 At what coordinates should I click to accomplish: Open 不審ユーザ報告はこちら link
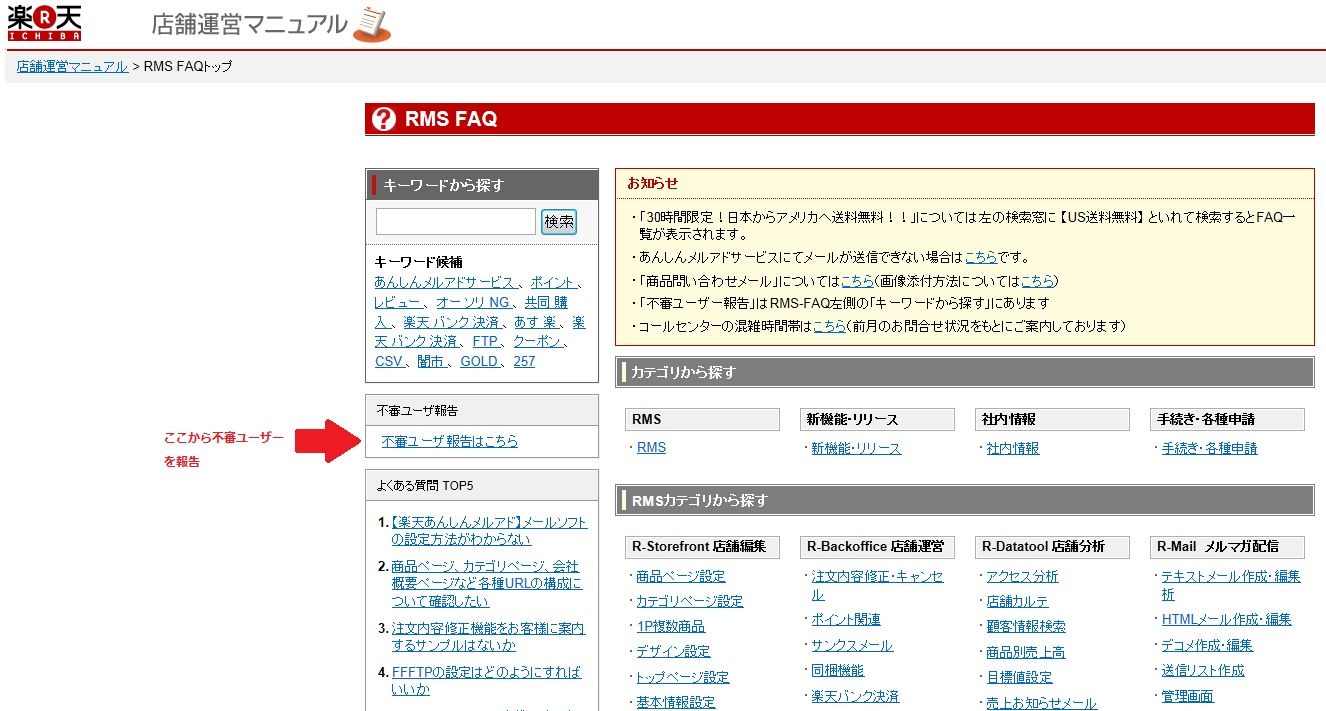tap(450, 441)
